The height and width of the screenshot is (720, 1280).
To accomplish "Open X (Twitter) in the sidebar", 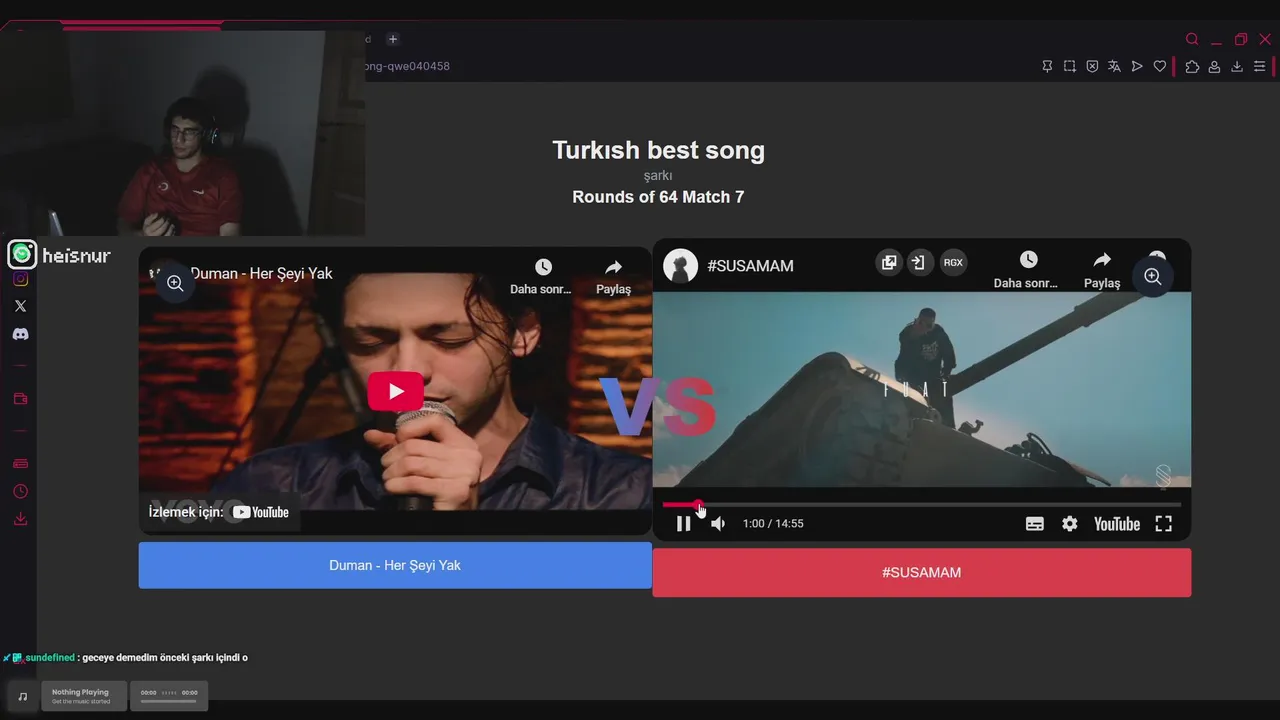I will 20,306.
